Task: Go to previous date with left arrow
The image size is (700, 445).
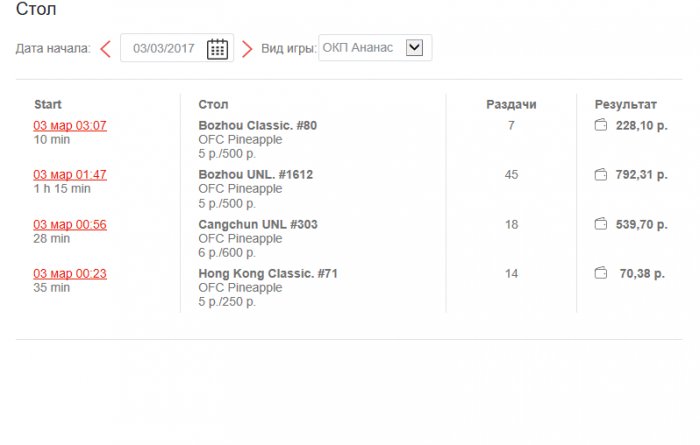Action: coord(105,48)
